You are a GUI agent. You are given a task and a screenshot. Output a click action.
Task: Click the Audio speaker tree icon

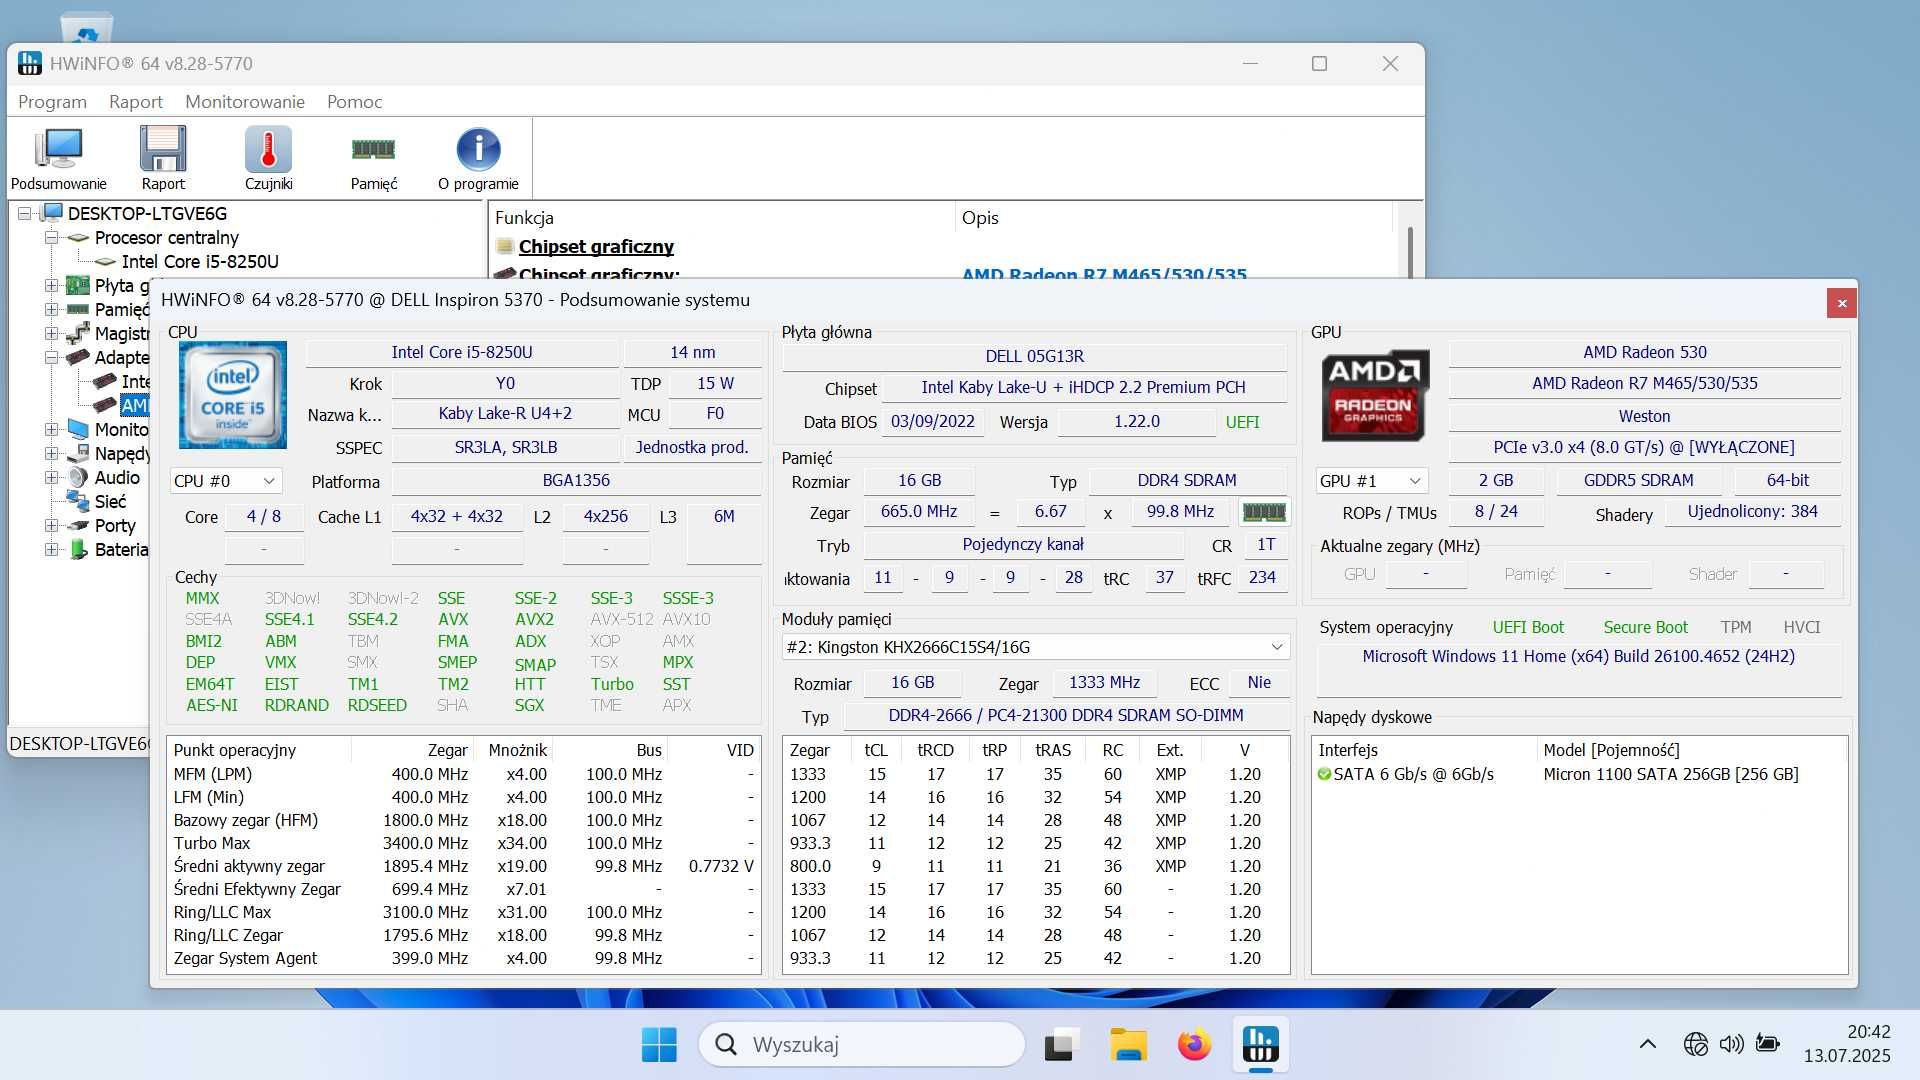coord(77,478)
